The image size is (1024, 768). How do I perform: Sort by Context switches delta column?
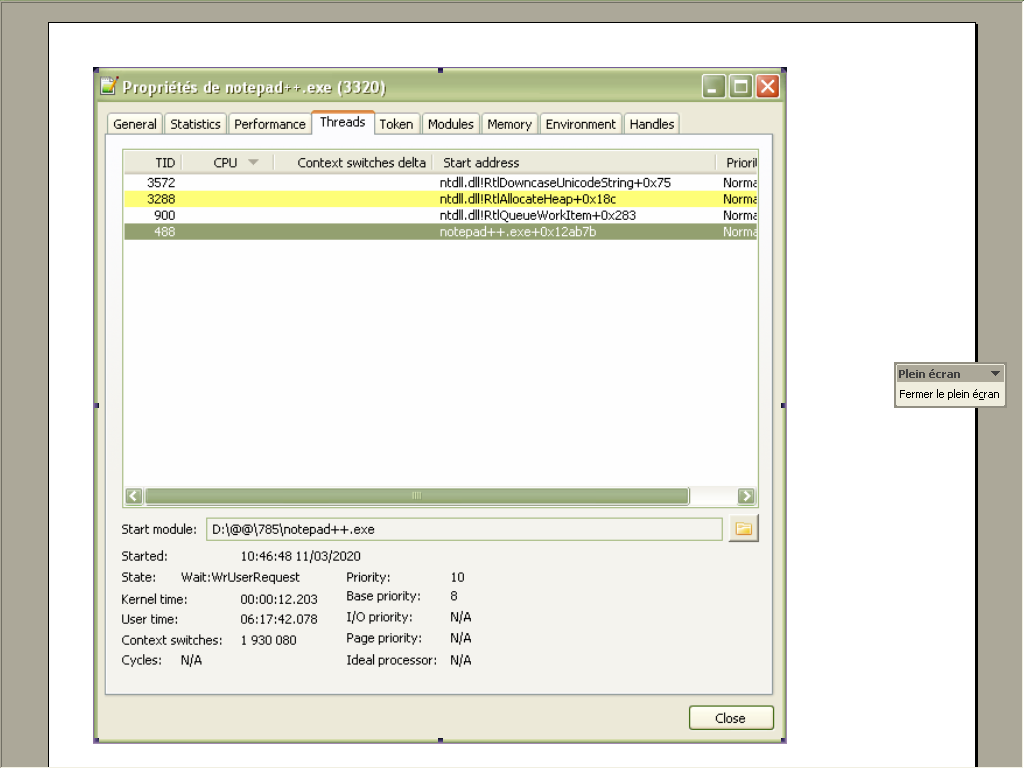coord(353,163)
